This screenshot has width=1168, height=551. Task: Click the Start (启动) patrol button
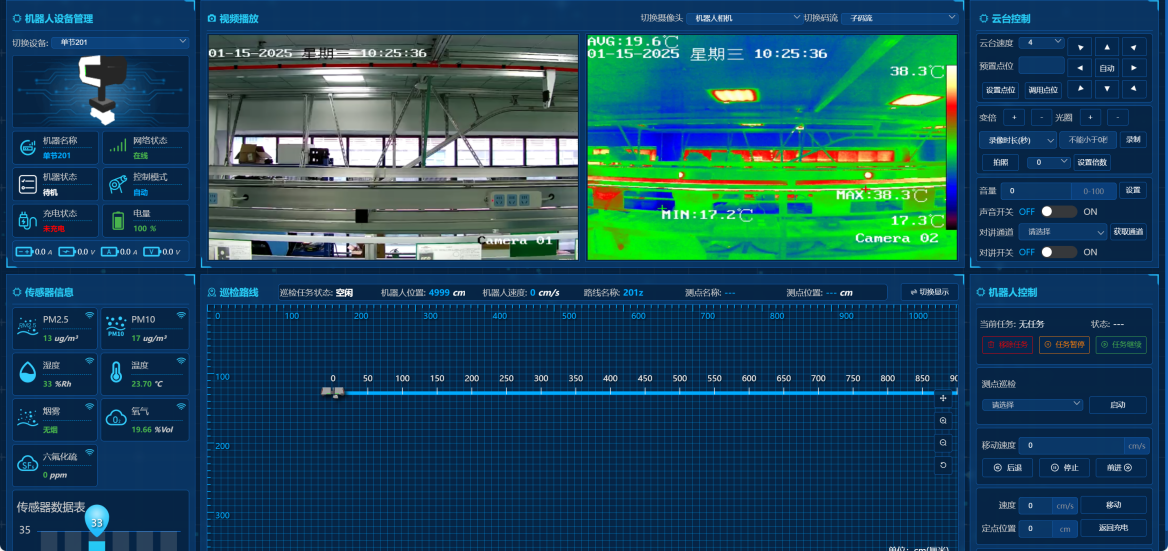coord(1117,404)
